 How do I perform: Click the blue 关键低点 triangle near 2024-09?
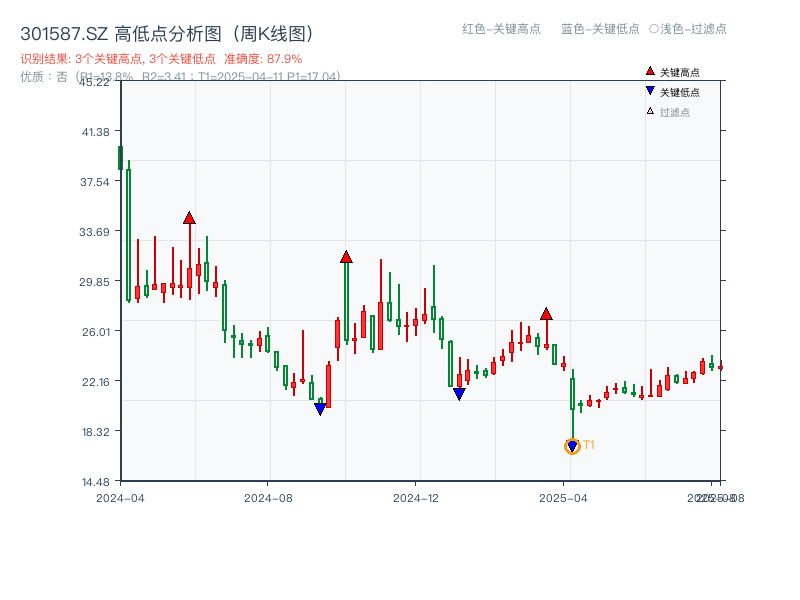pyautogui.click(x=320, y=409)
